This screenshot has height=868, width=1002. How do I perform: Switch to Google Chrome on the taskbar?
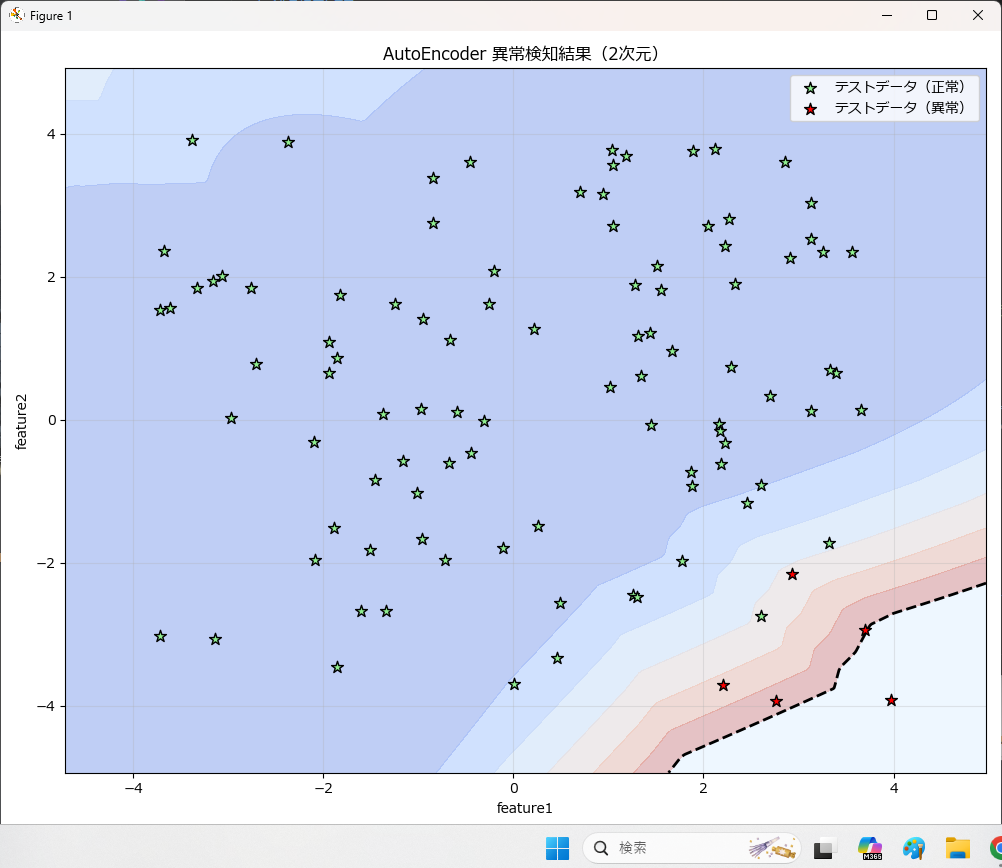coord(995,848)
